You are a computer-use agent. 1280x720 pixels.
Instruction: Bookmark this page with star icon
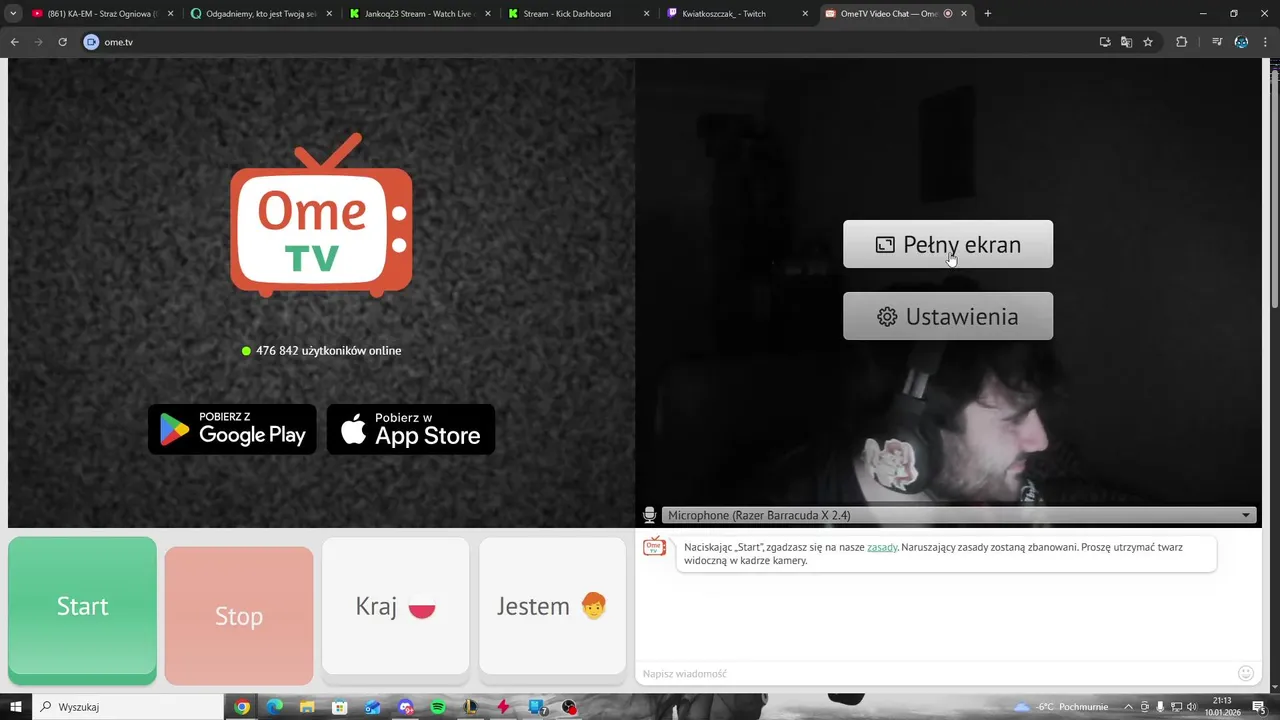pos(1148,42)
